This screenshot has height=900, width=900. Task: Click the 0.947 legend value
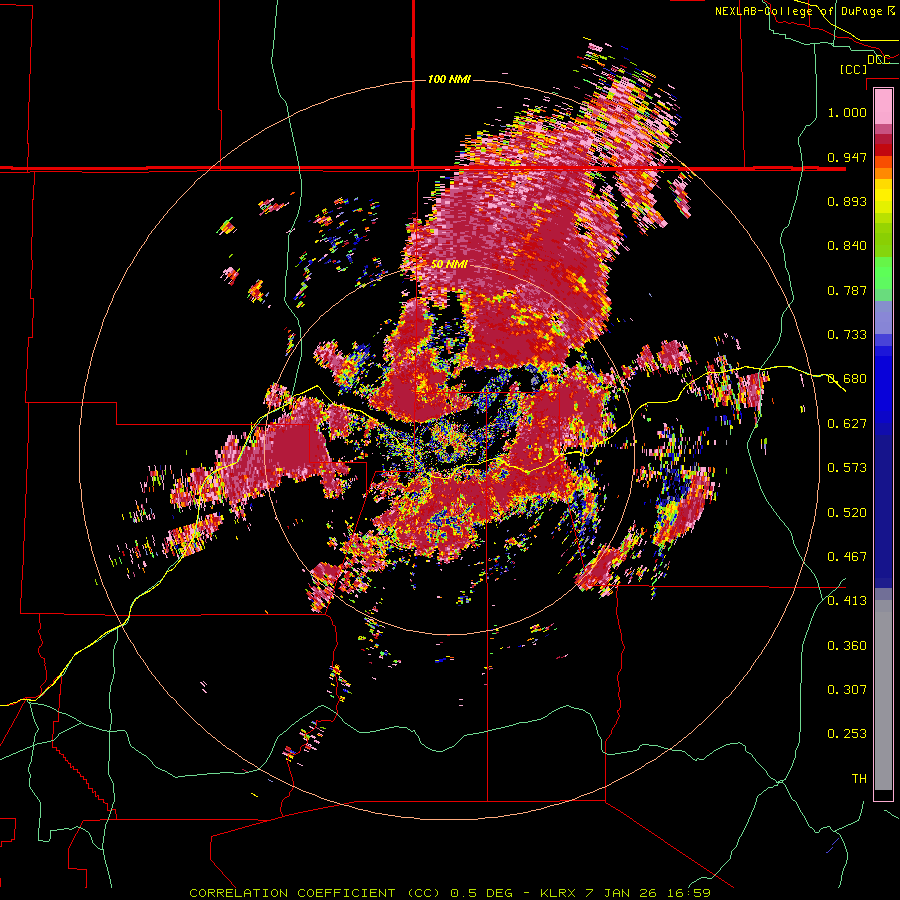pos(847,157)
